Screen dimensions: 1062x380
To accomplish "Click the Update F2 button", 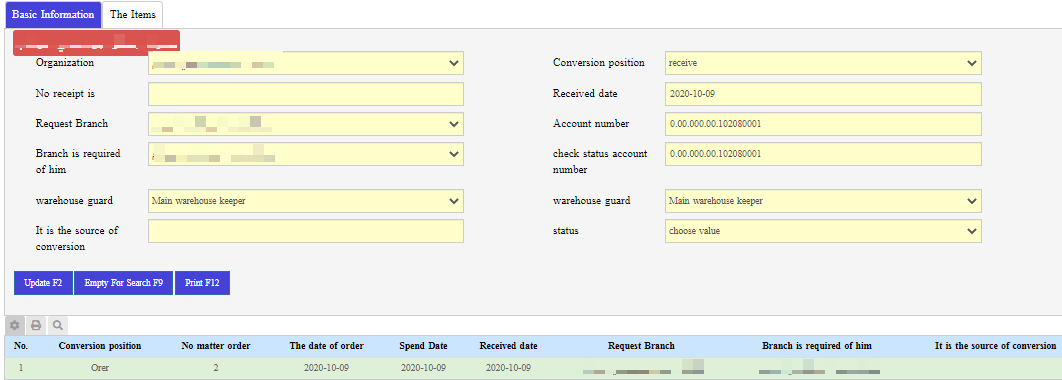I will click(43, 283).
